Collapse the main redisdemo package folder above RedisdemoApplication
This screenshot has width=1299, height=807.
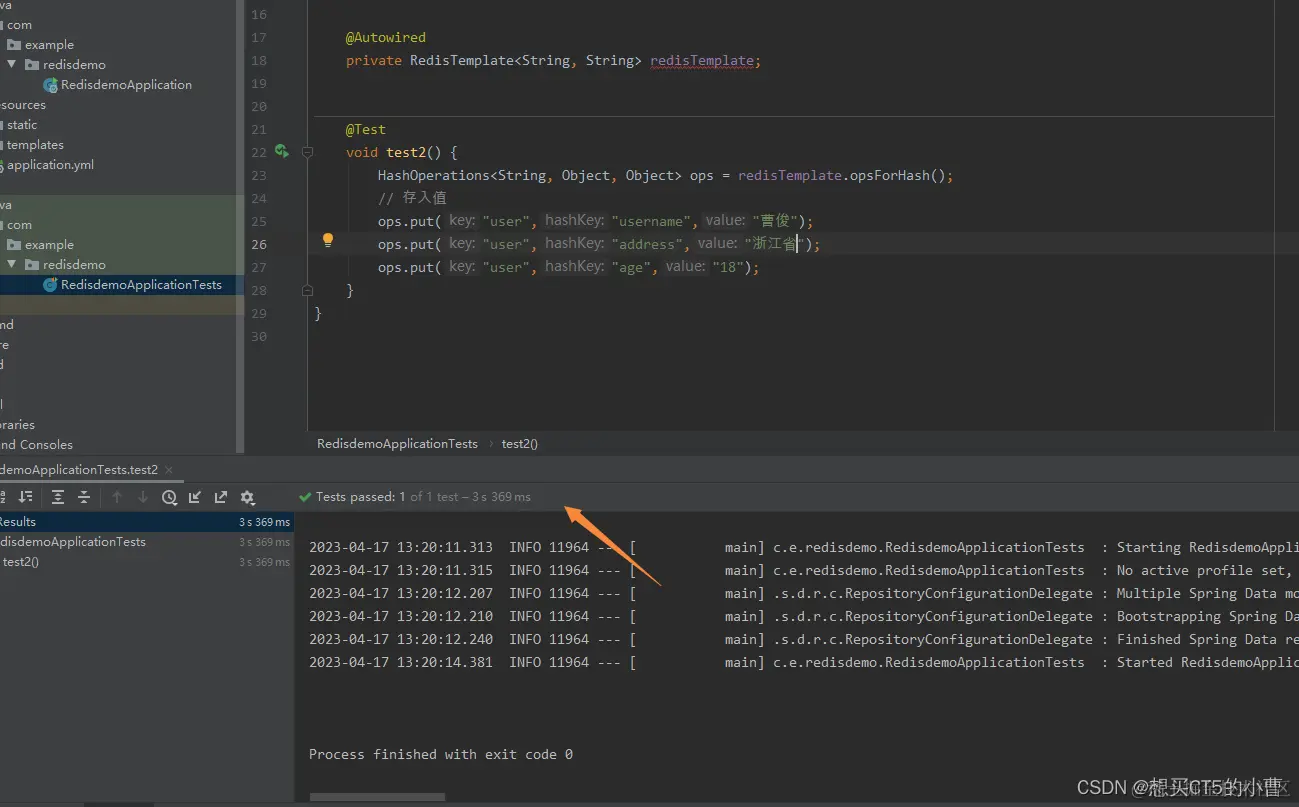click(x=11, y=65)
